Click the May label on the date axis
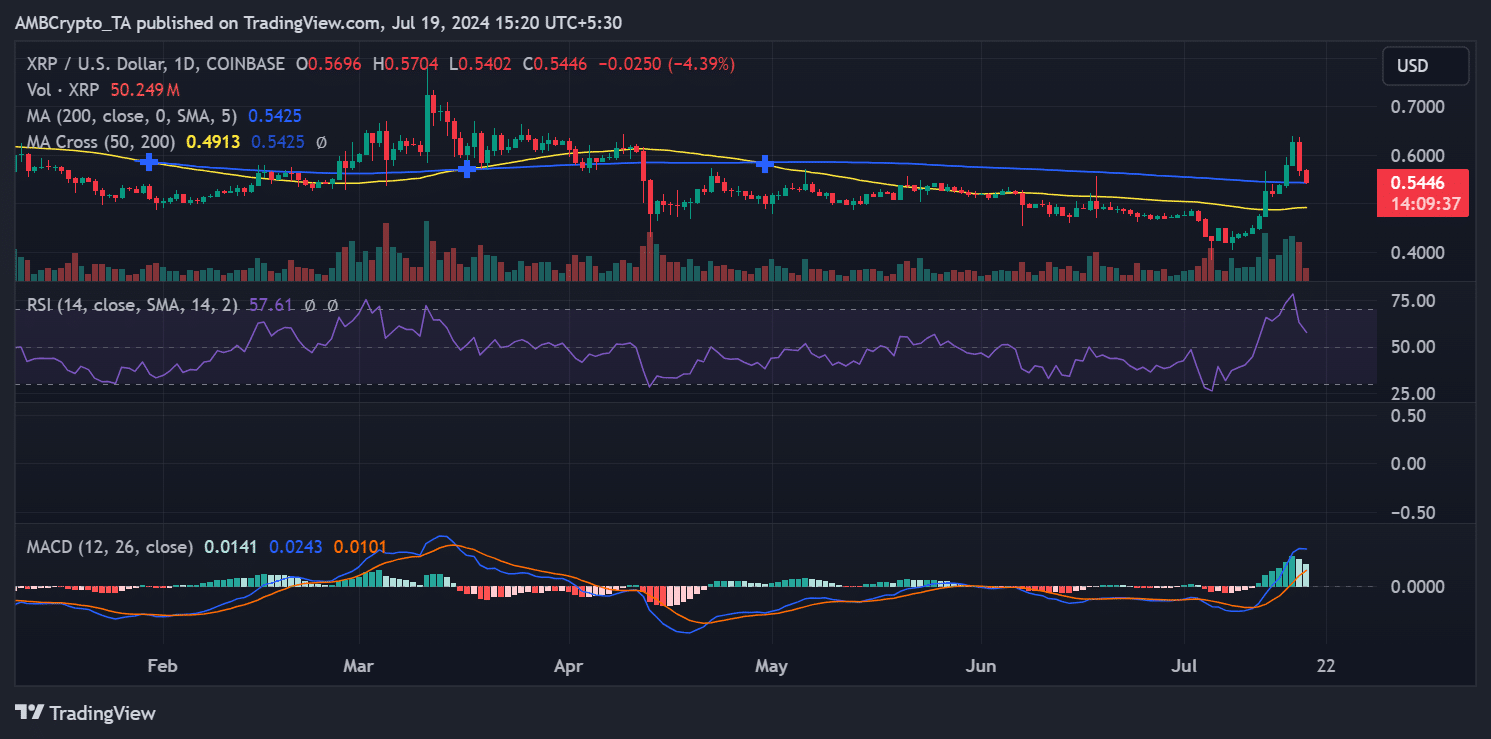This screenshot has height=739, width=1491. pos(772,665)
